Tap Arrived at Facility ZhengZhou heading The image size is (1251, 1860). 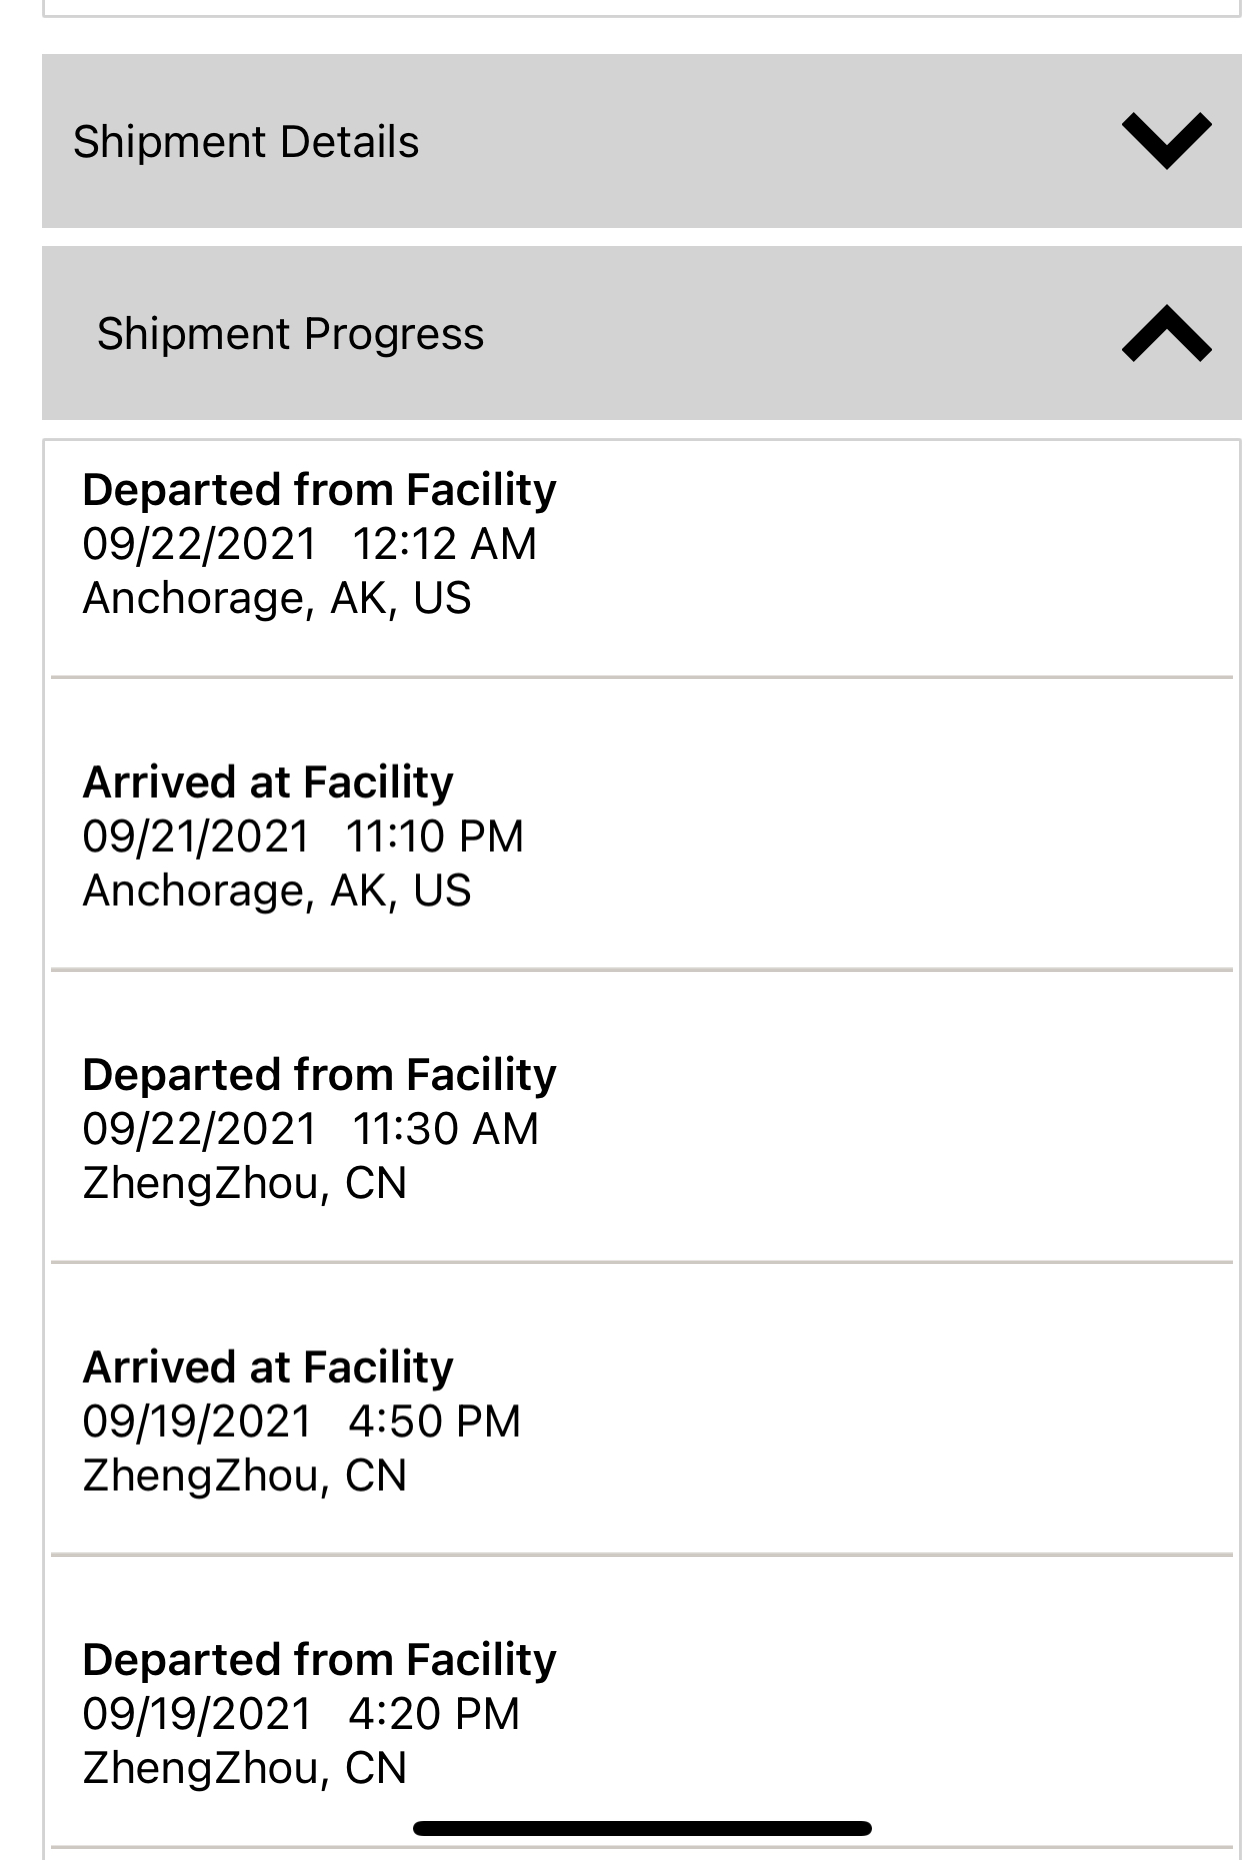267,1367
